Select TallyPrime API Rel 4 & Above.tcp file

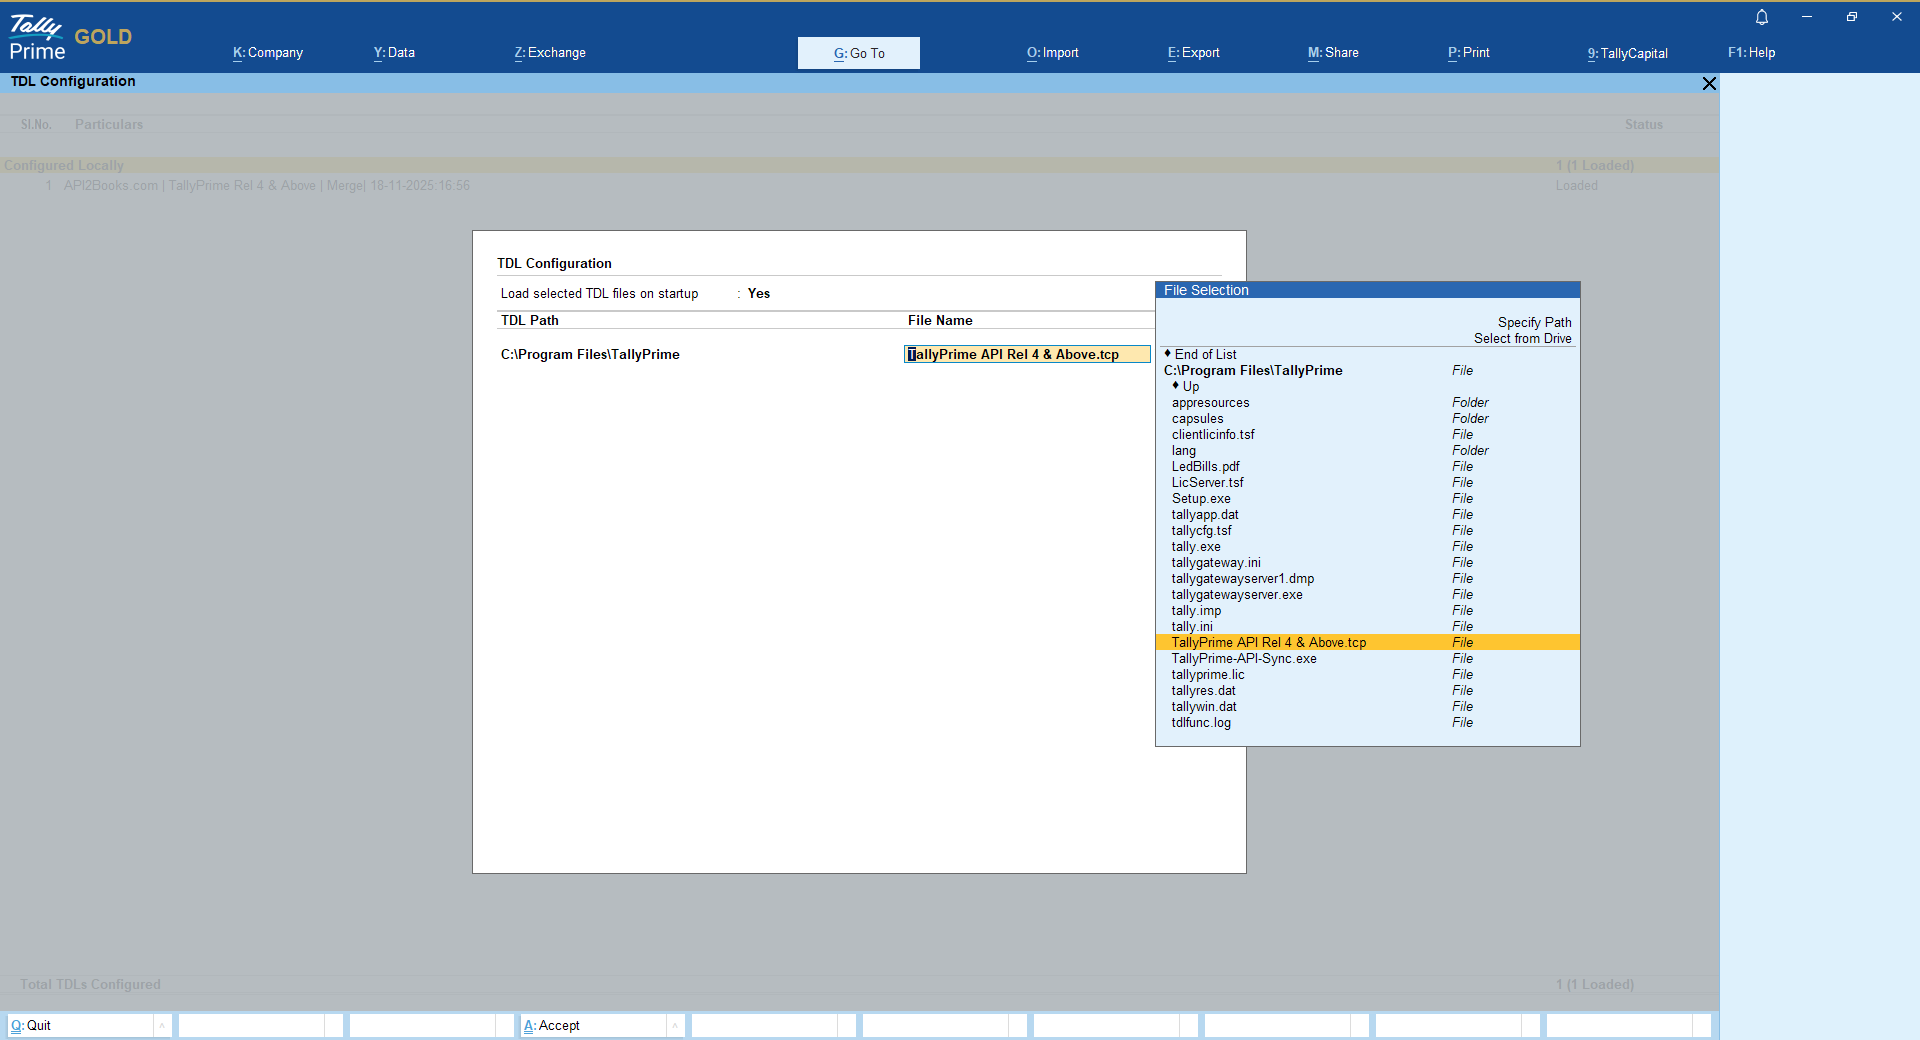pyautogui.click(x=1268, y=643)
